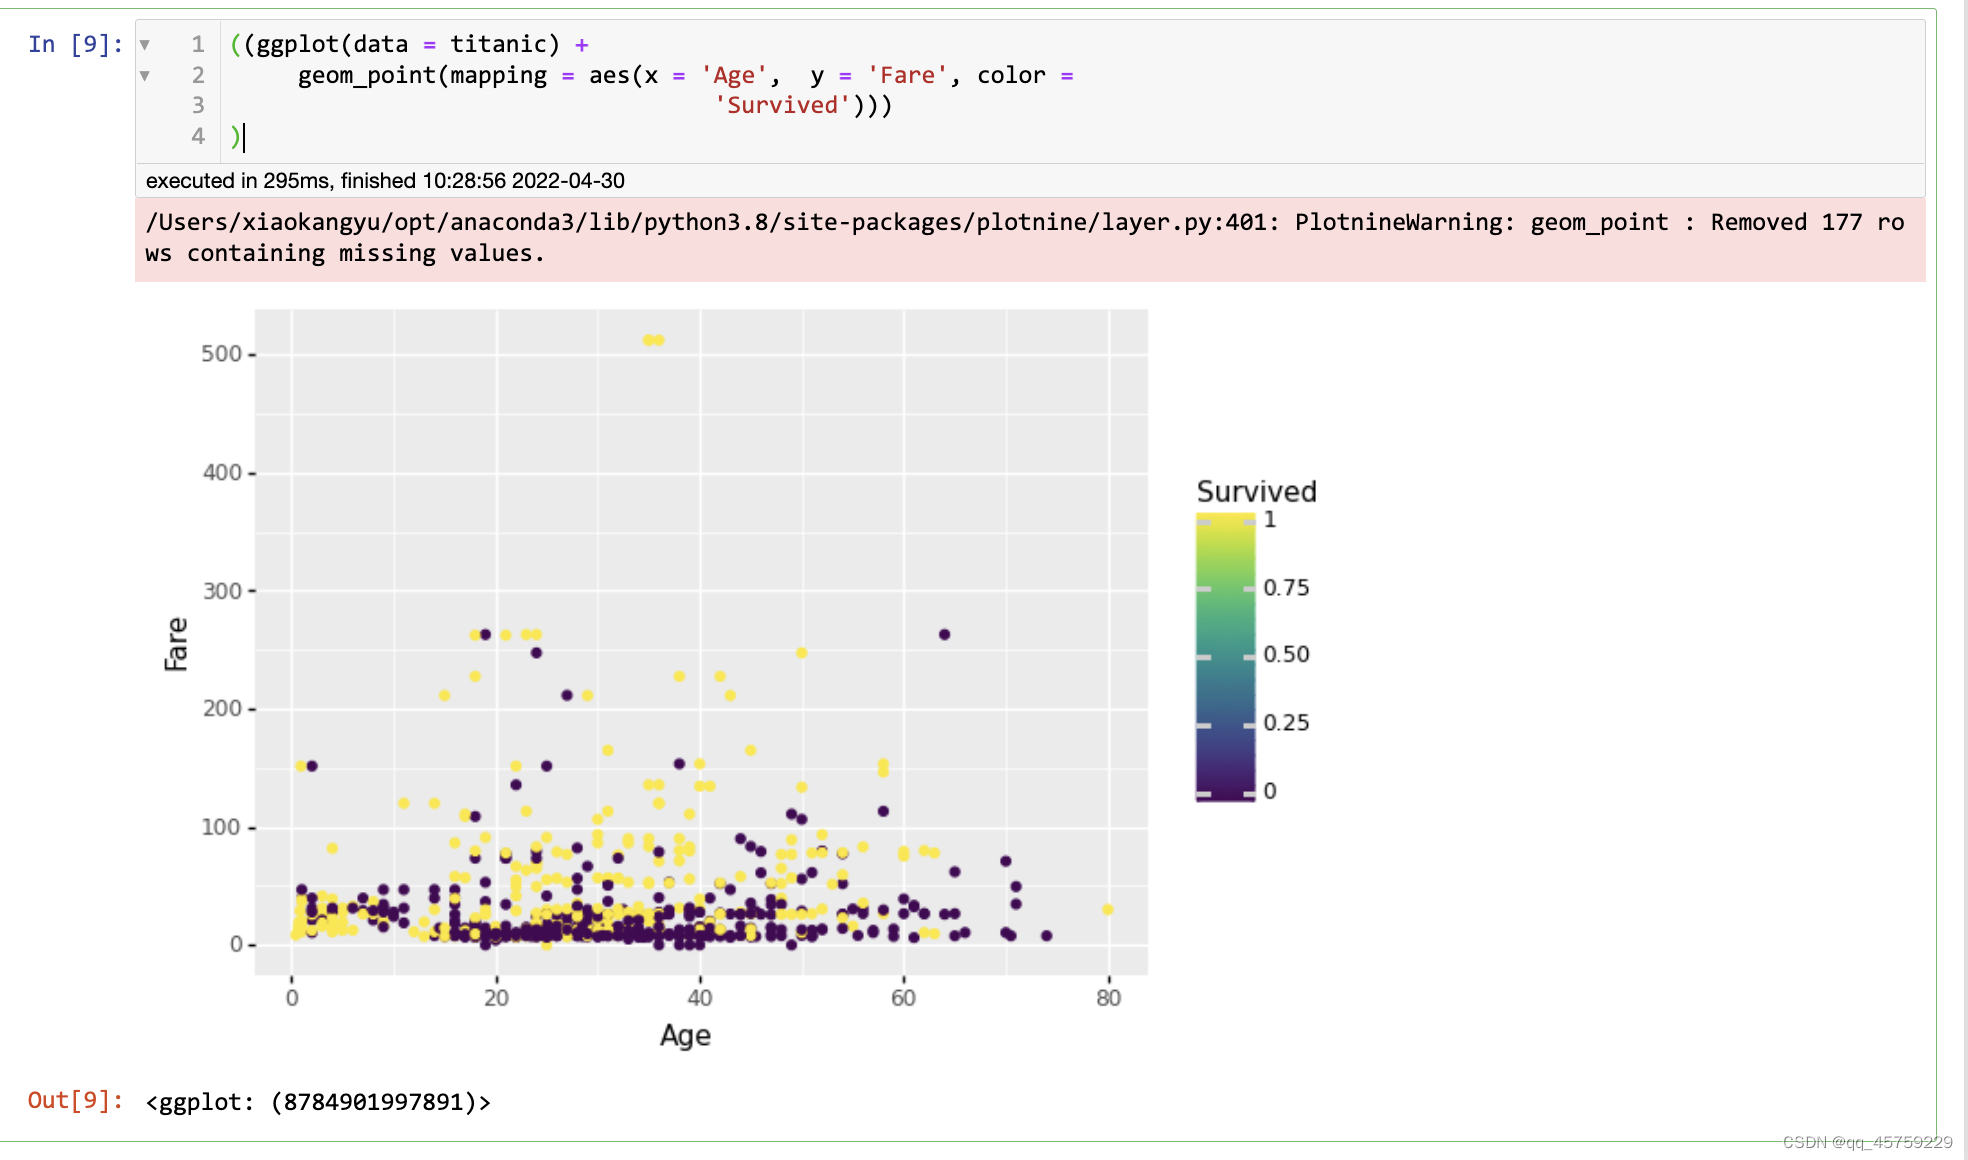The width and height of the screenshot is (1968, 1160).
Task: Select line number 3 in gutter
Action: pos(198,106)
